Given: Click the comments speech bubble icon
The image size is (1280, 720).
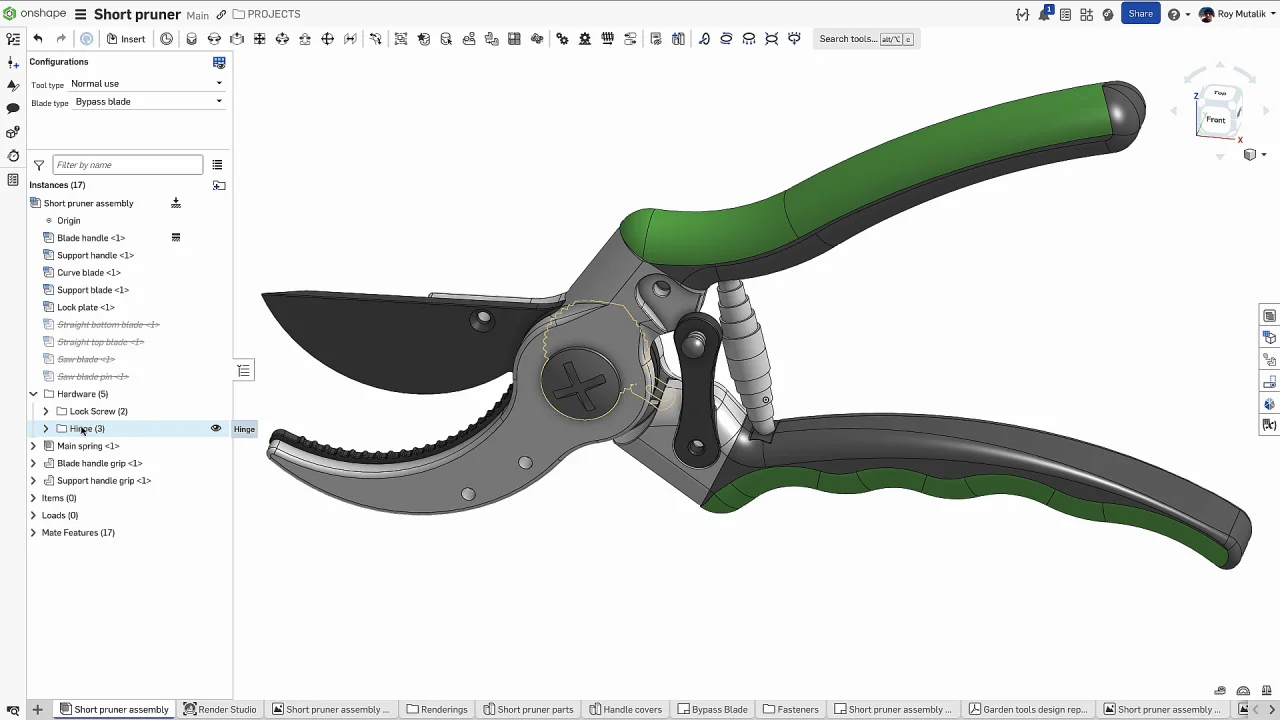Looking at the screenshot, I should 13,108.
